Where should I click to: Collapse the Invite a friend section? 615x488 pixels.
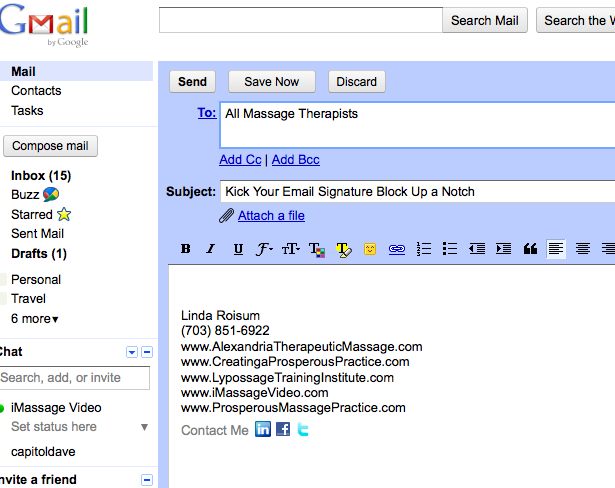point(147,480)
